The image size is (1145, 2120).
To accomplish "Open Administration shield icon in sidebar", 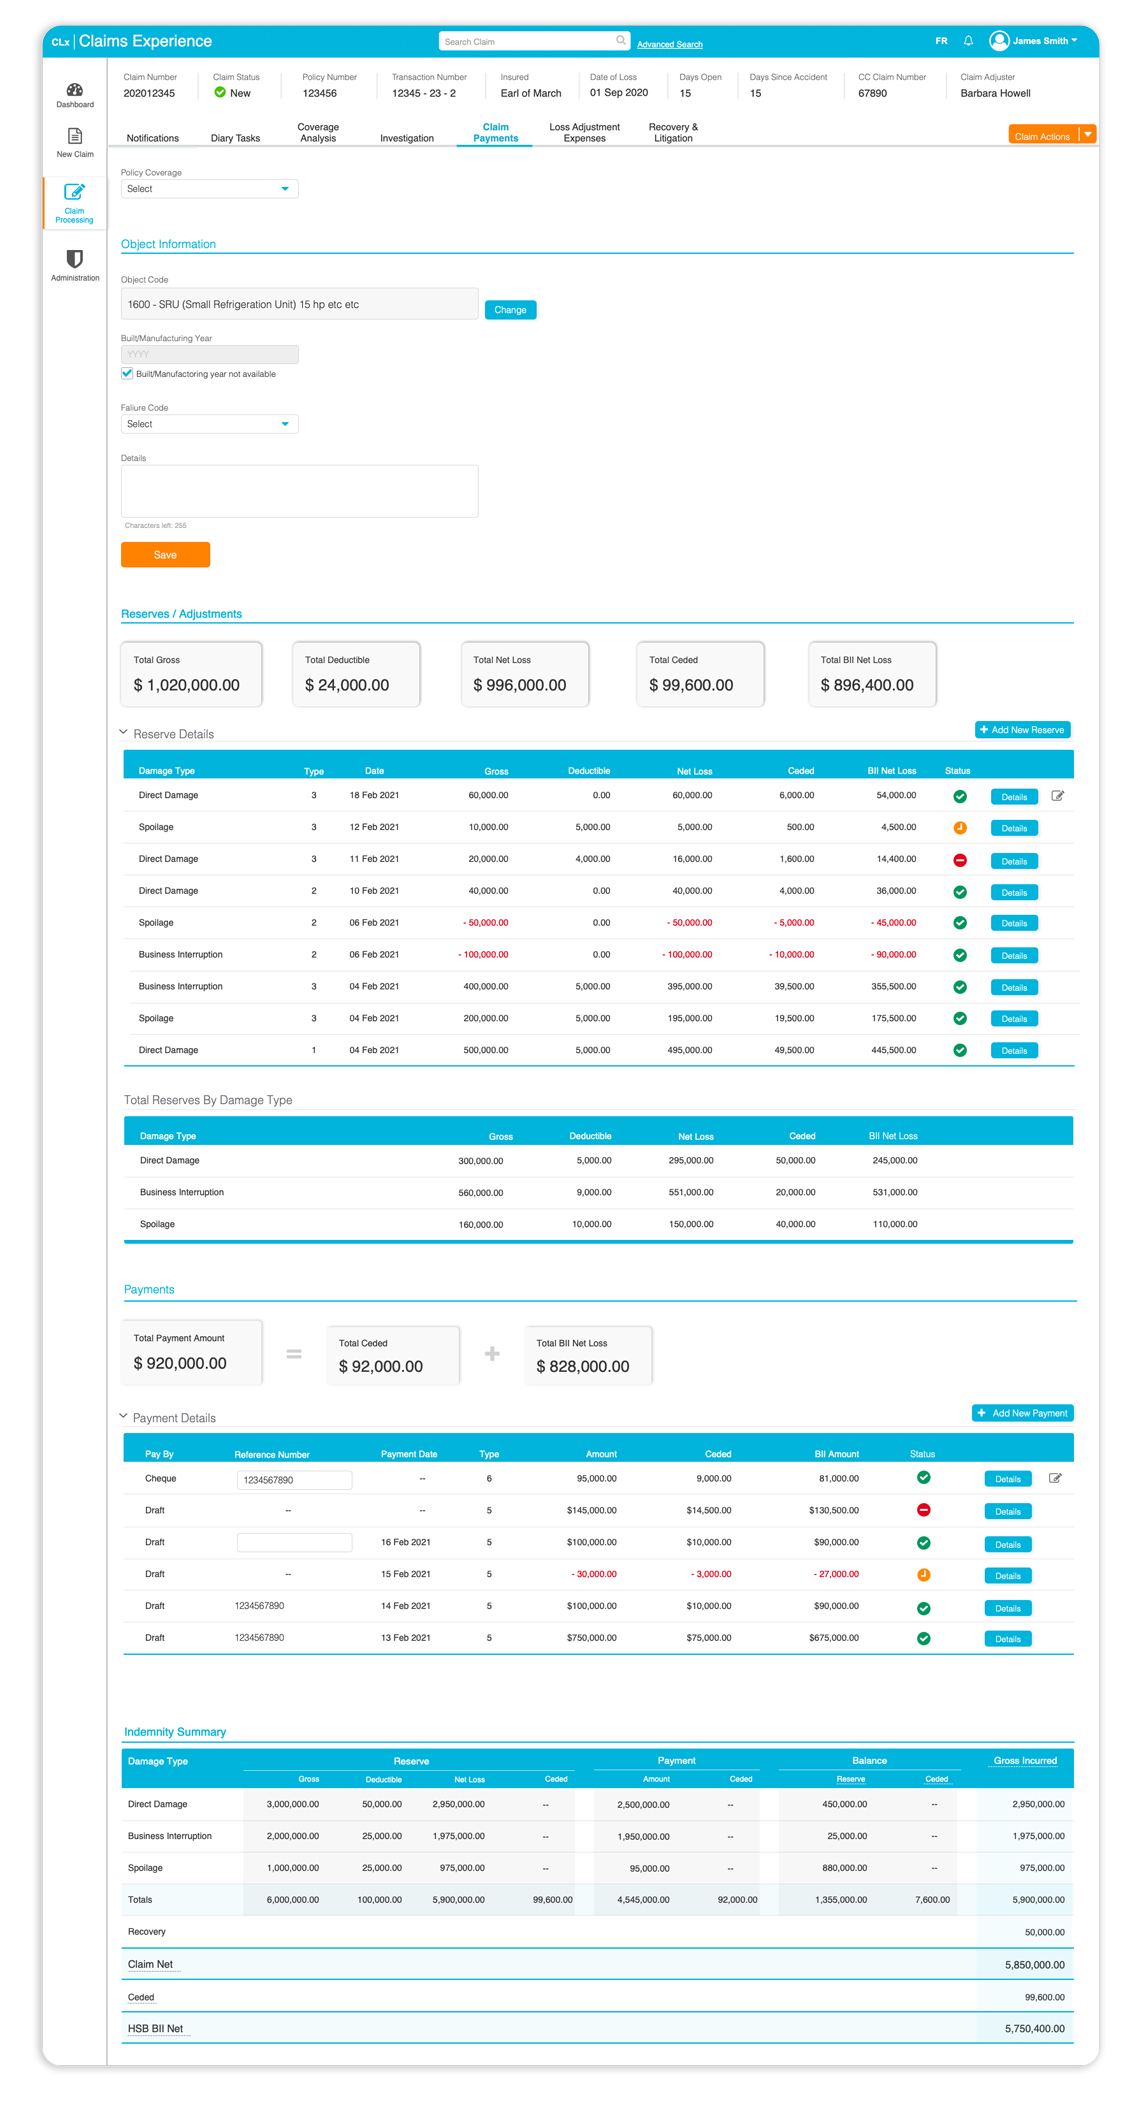I will (75, 259).
